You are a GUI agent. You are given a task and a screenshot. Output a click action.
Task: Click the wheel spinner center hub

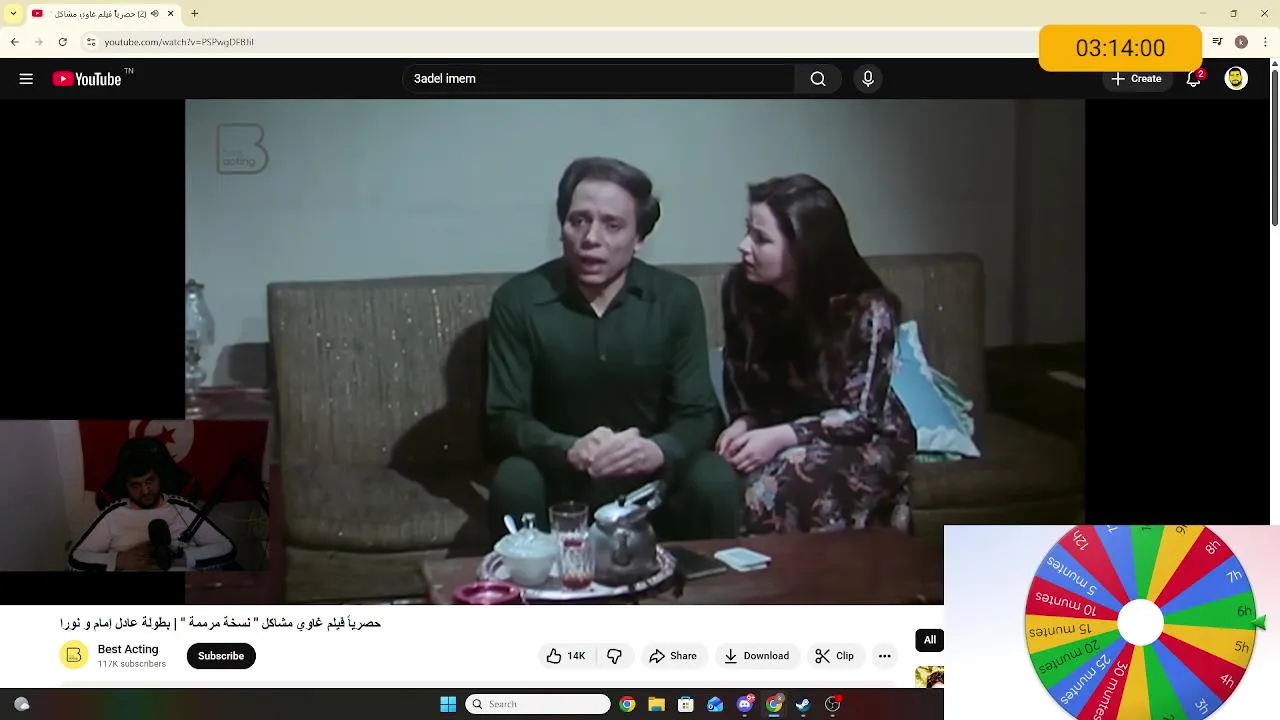click(x=1140, y=623)
